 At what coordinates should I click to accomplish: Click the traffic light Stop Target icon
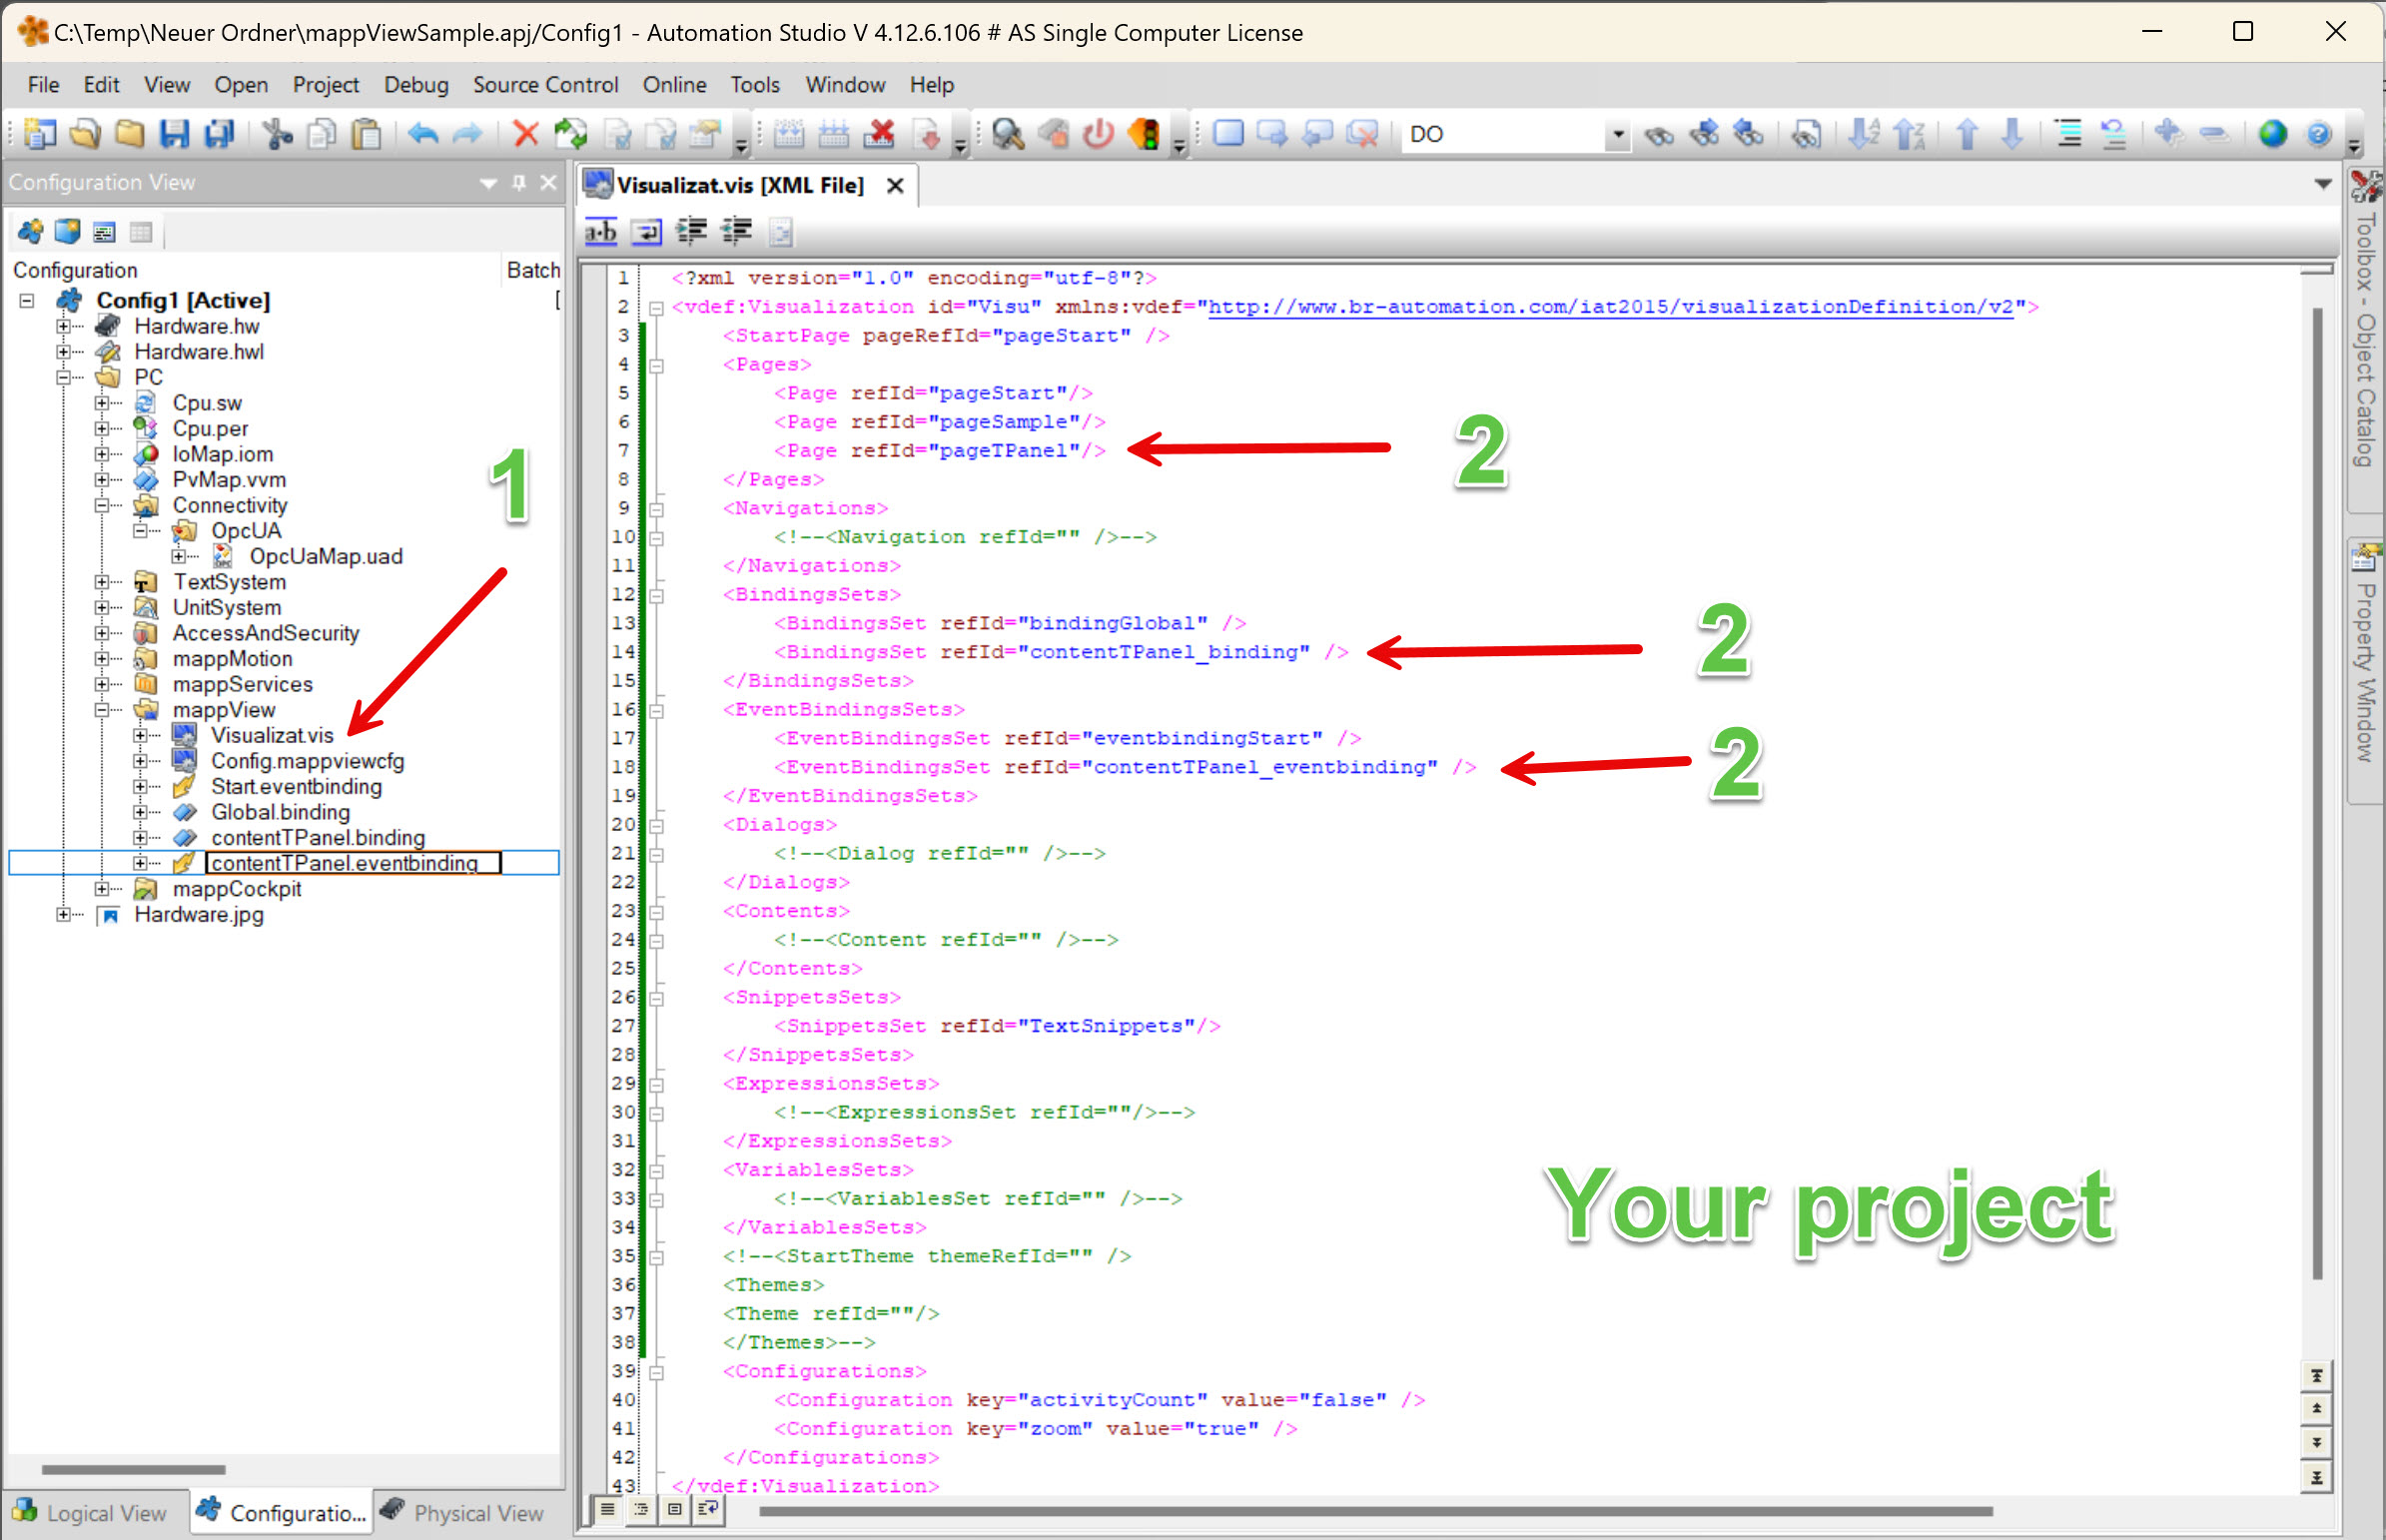[1144, 134]
